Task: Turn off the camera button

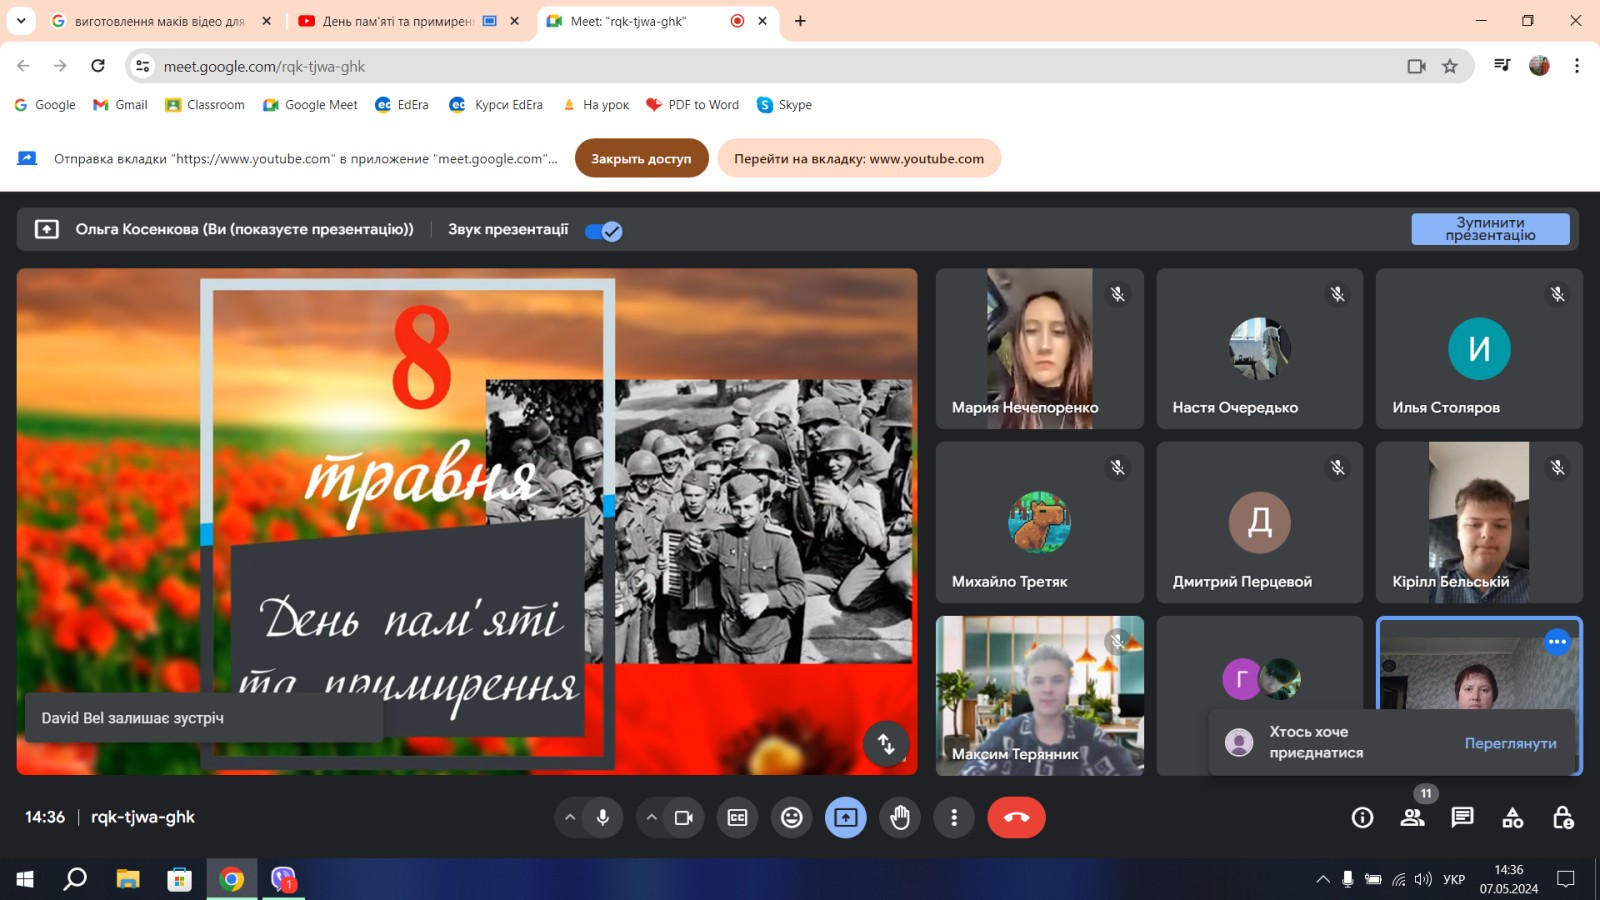Action: click(x=684, y=818)
